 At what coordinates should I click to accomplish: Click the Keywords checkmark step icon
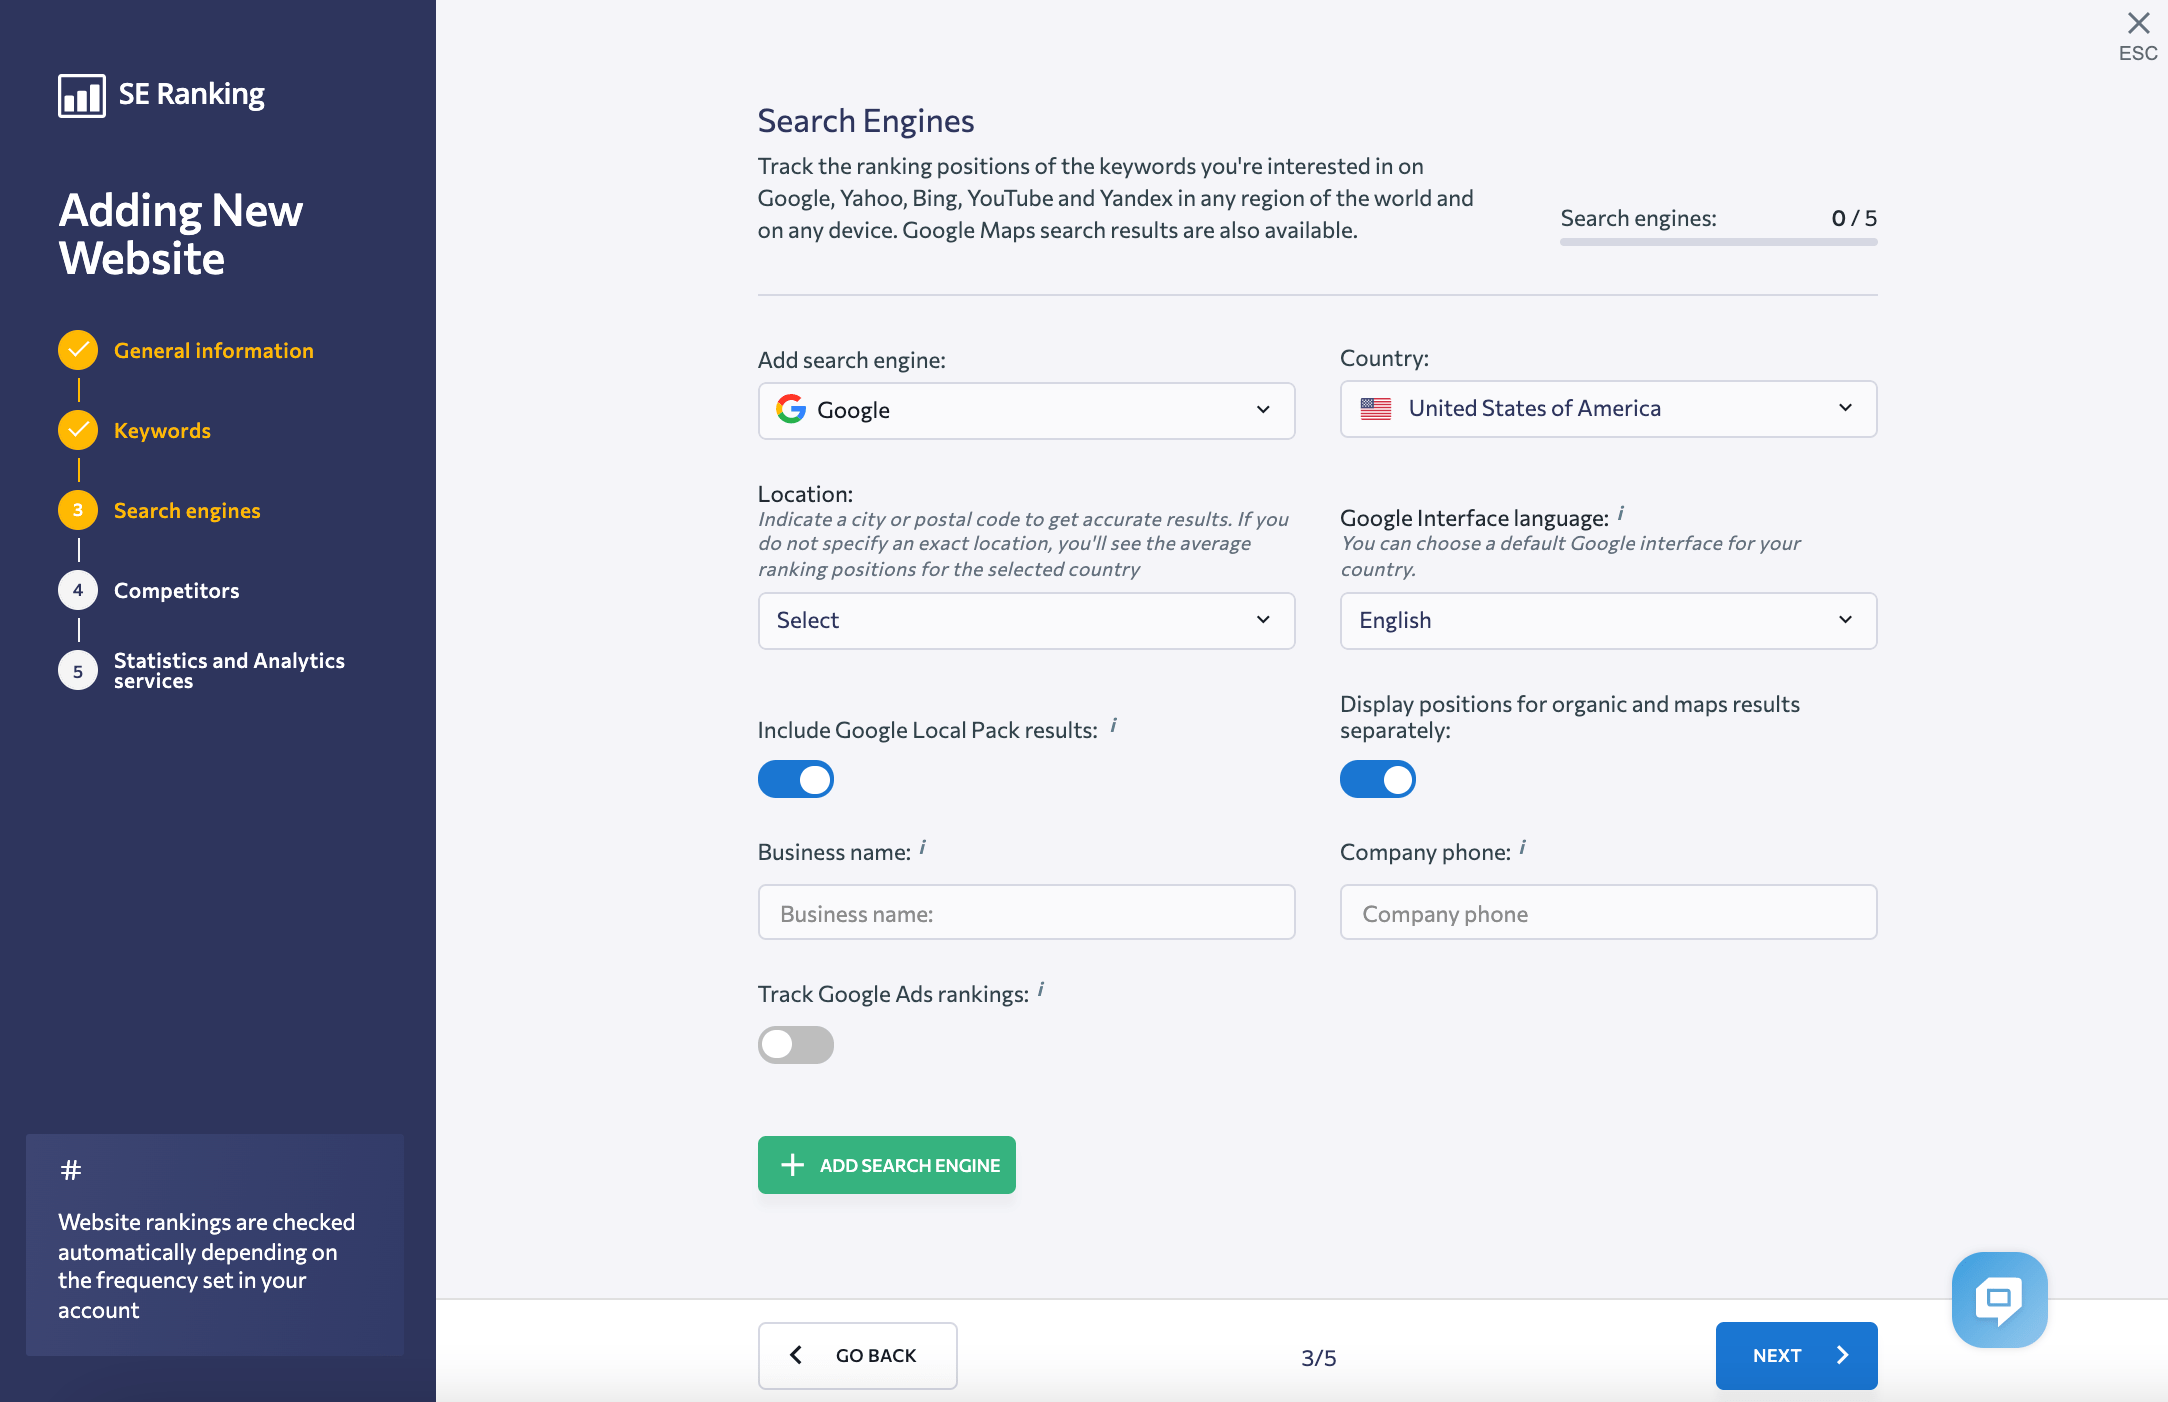pos(78,430)
